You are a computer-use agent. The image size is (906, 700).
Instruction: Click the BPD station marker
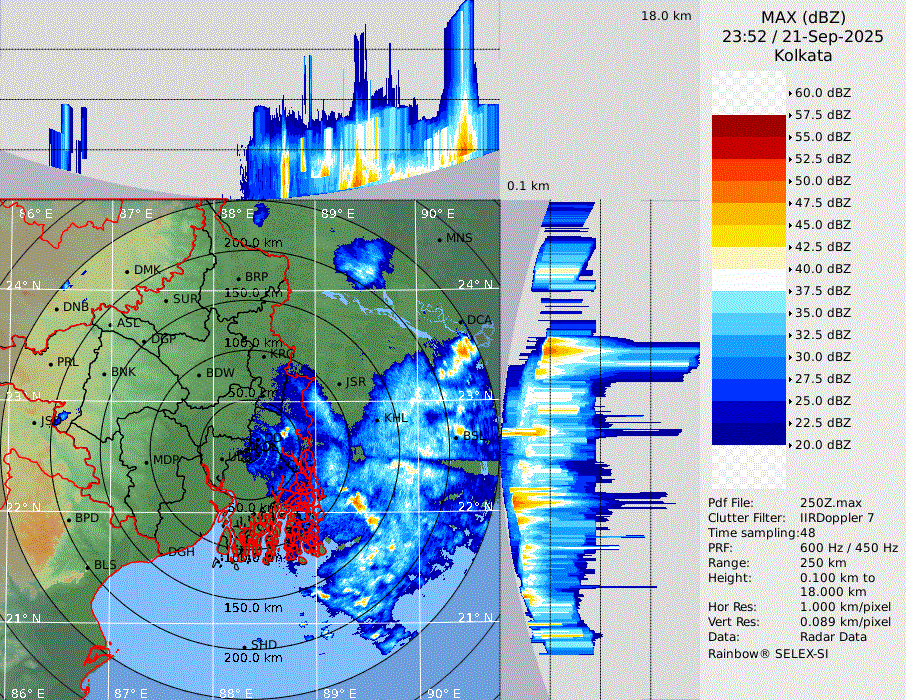pos(69,519)
